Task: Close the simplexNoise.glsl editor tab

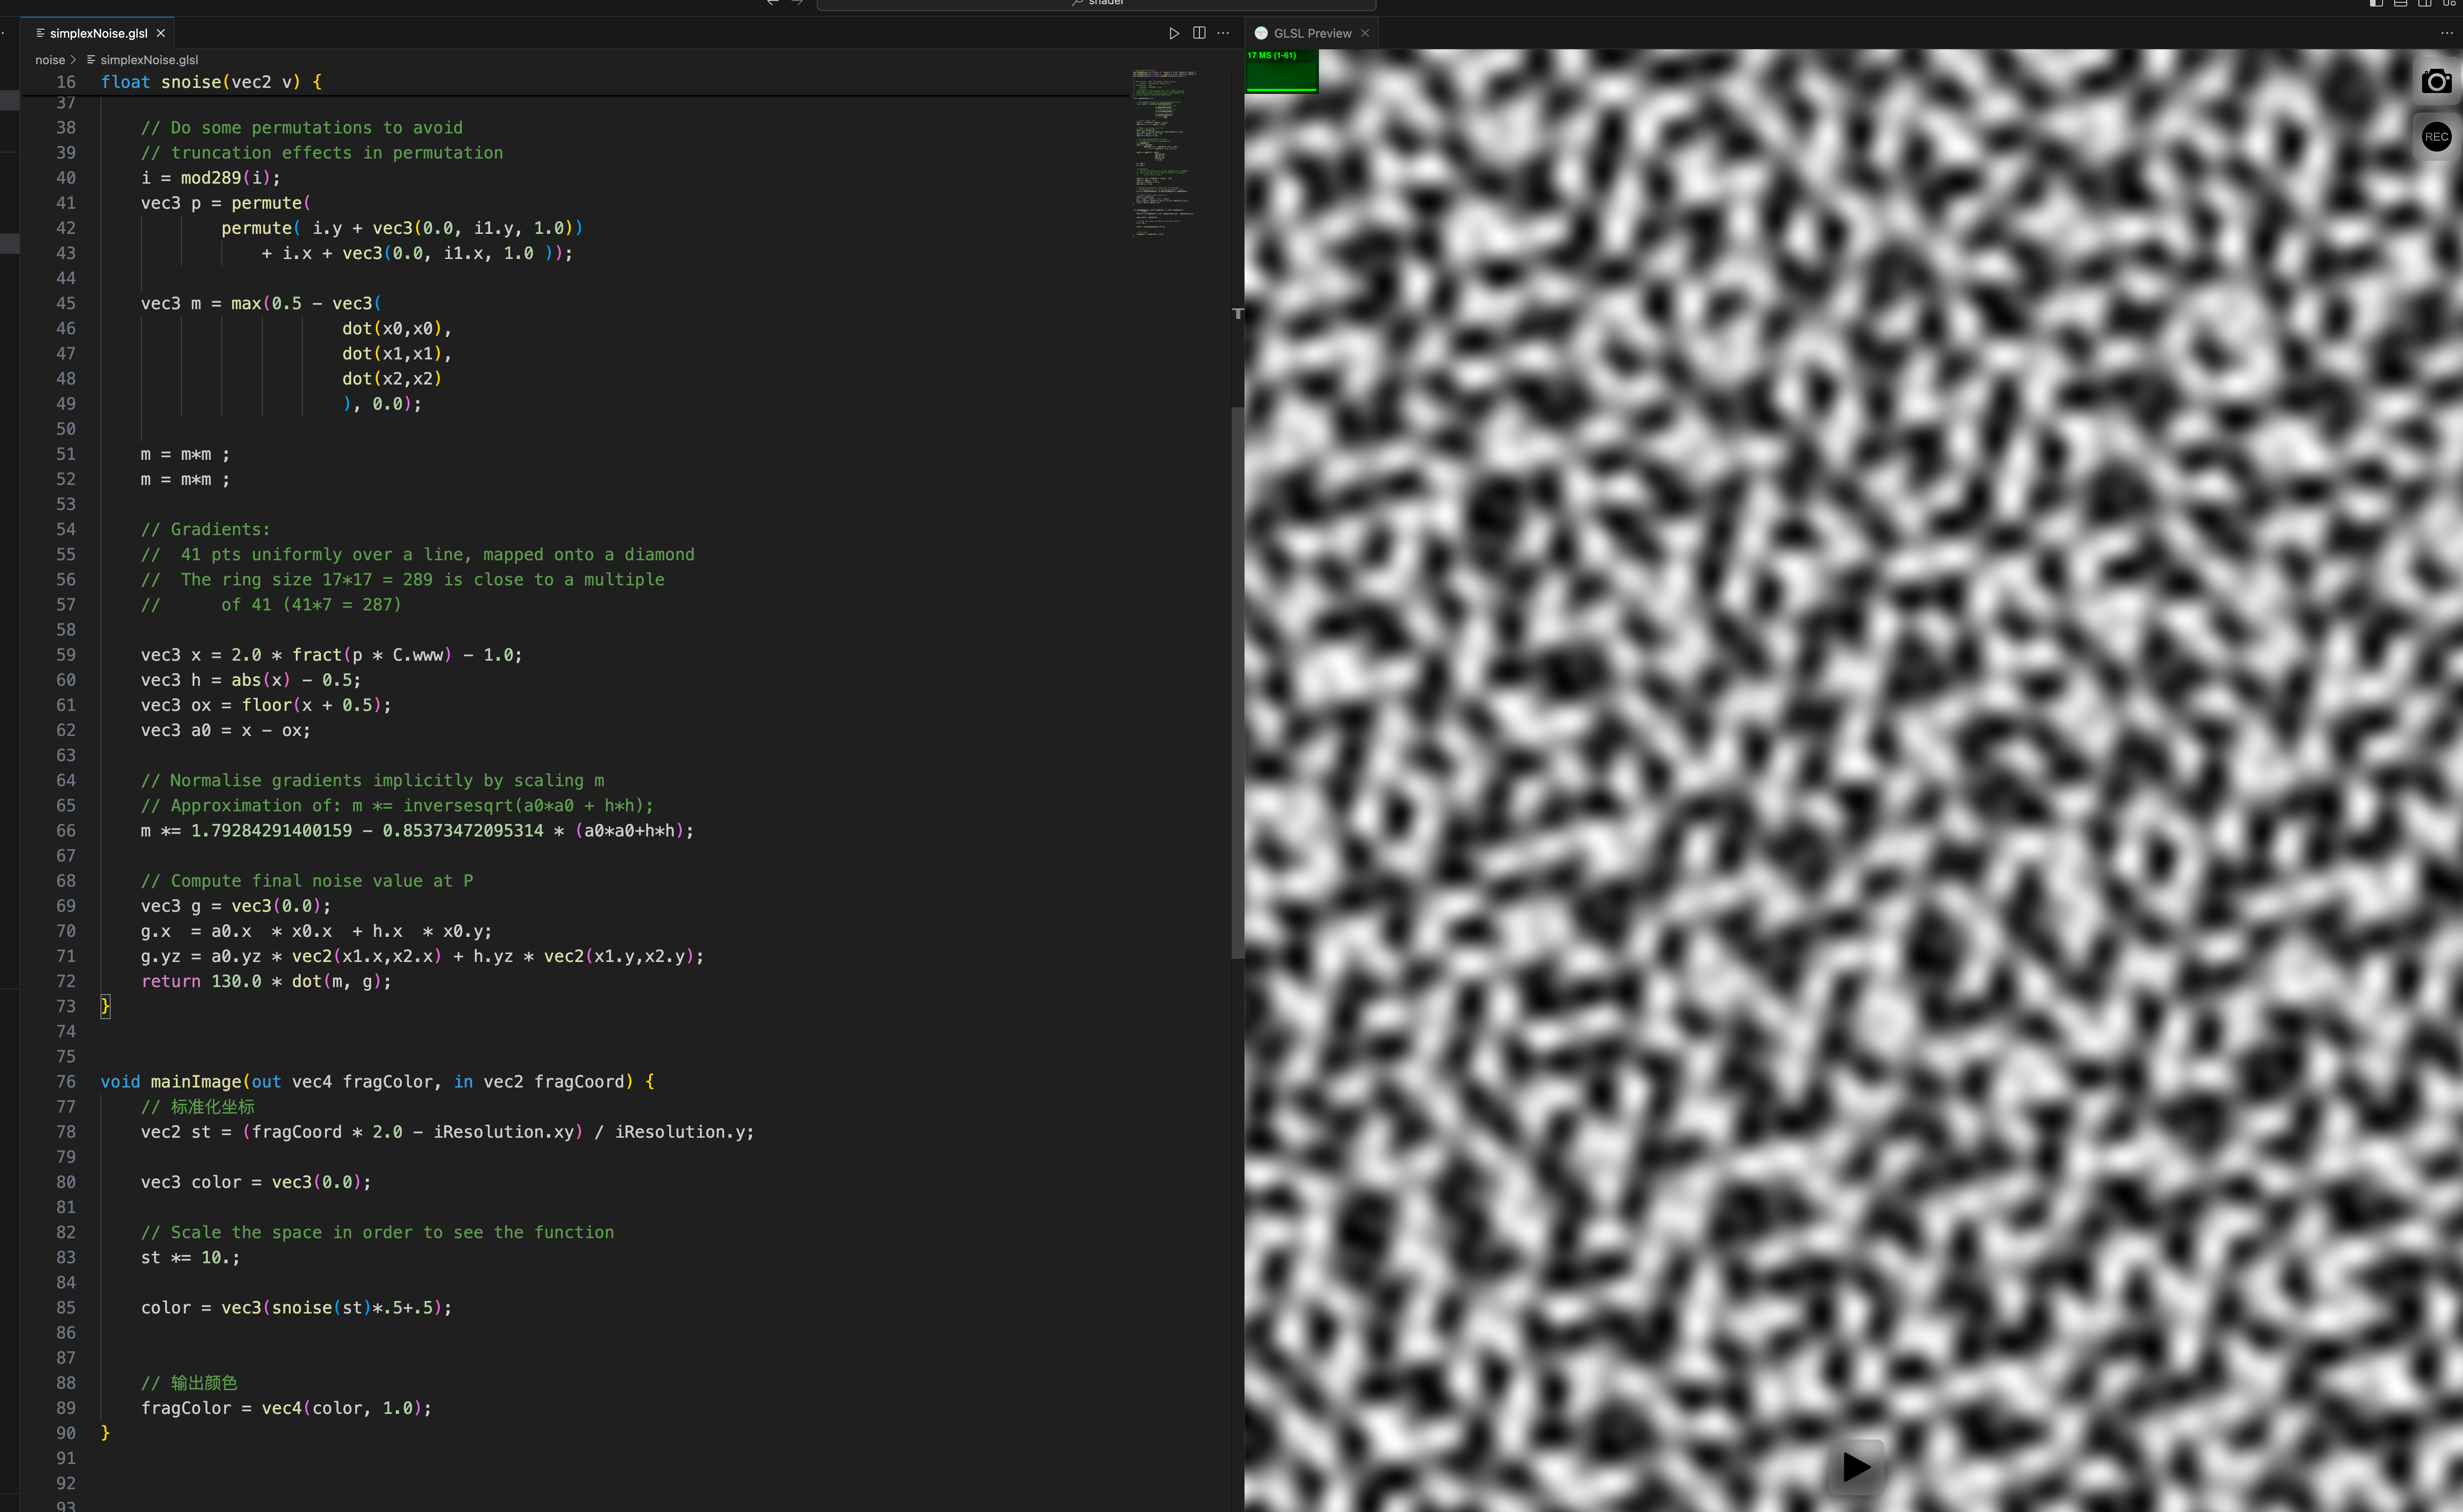Action: point(161,33)
